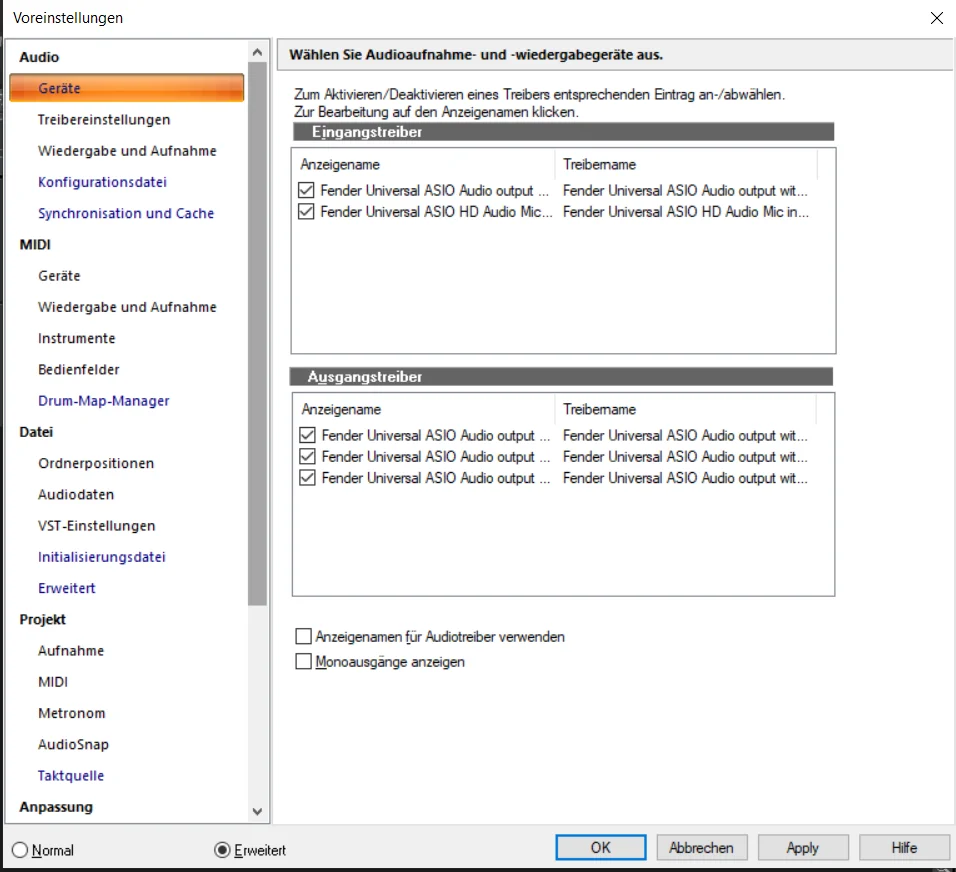
Task: Close the Voreinstellungen dialog
Action: click(936, 18)
